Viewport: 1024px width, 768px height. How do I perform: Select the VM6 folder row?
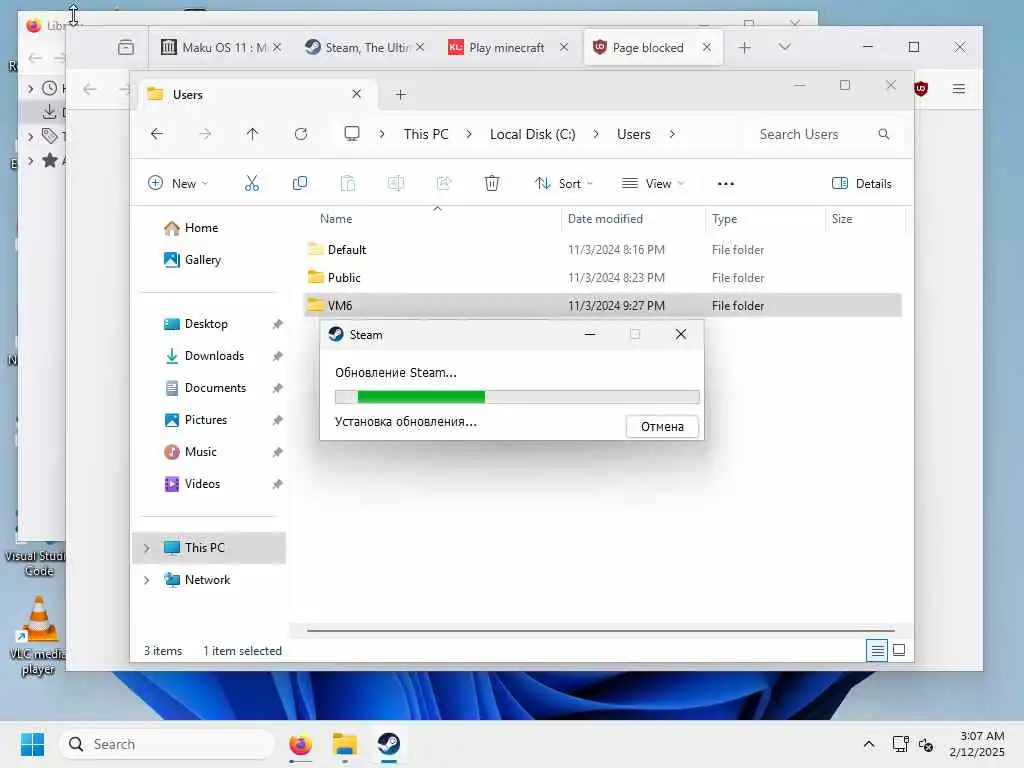coord(602,306)
